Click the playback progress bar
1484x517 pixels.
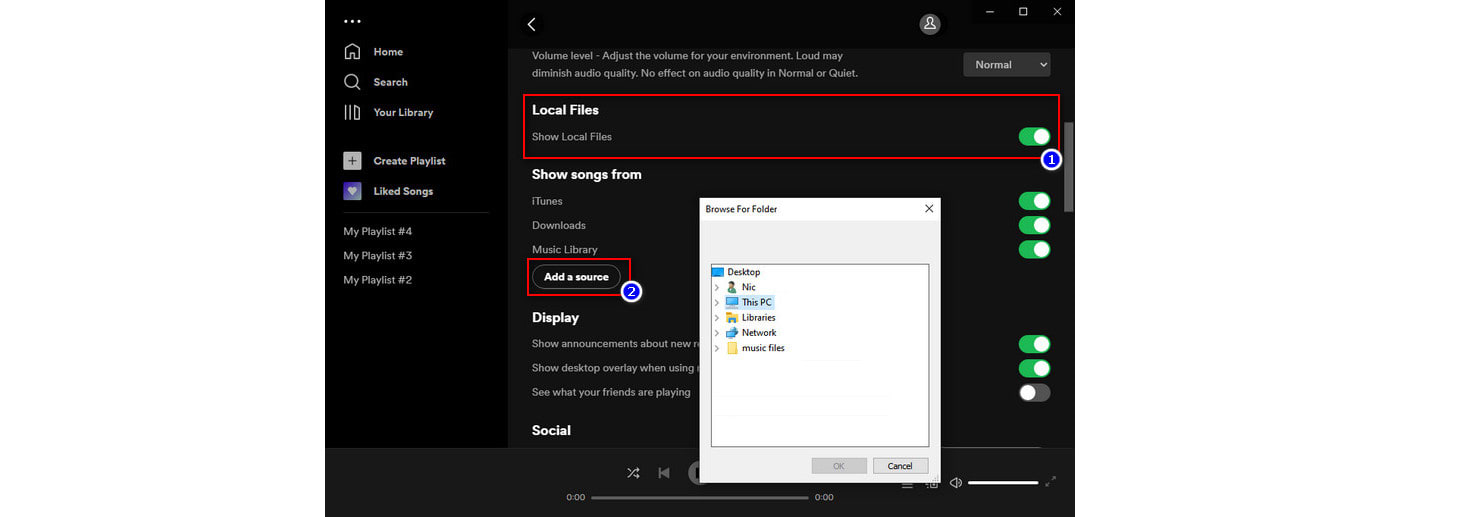(x=700, y=497)
